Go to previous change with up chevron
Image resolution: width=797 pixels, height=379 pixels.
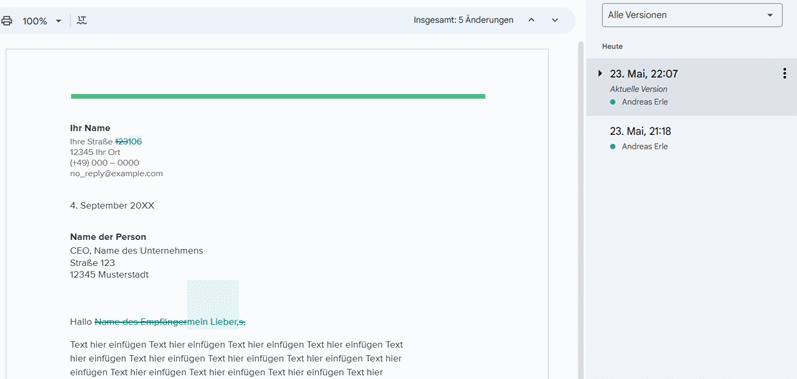click(x=532, y=20)
